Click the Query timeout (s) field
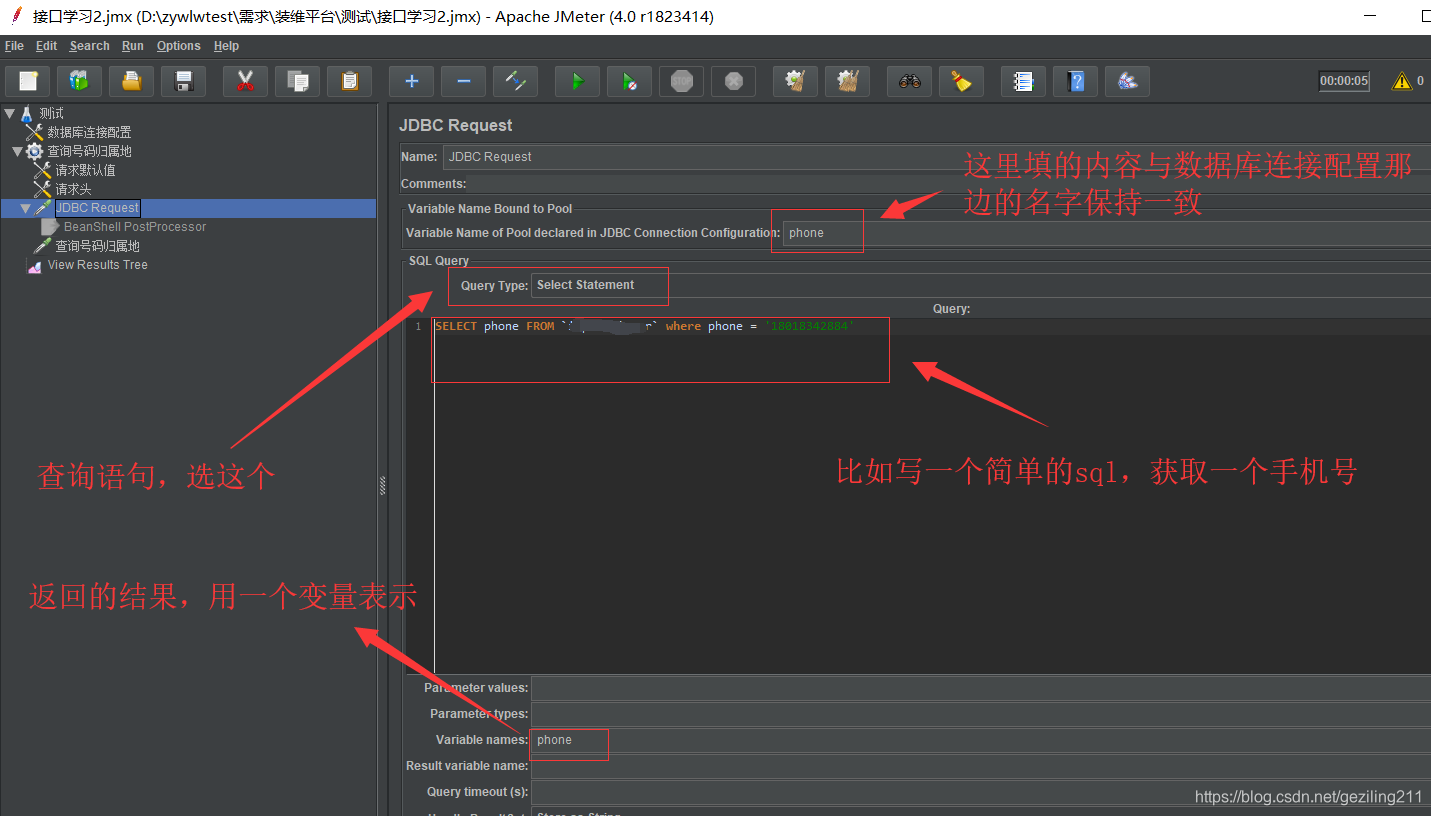This screenshot has width=1431, height=816. (980, 792)
